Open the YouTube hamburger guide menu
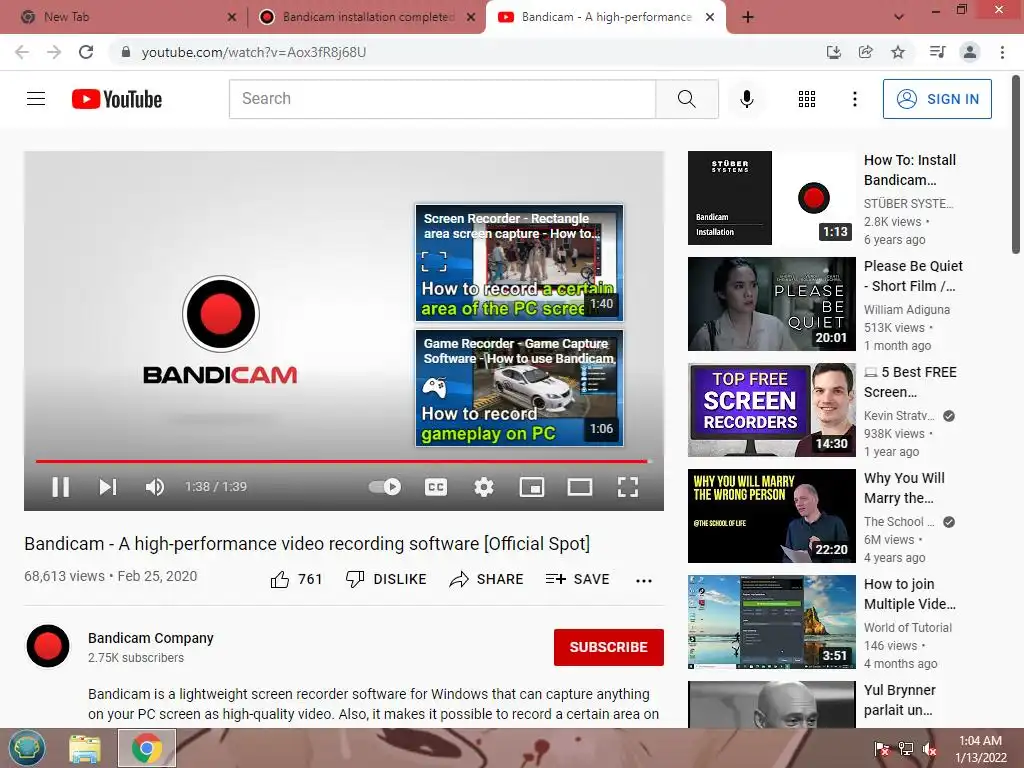 [x=36, y=99]
